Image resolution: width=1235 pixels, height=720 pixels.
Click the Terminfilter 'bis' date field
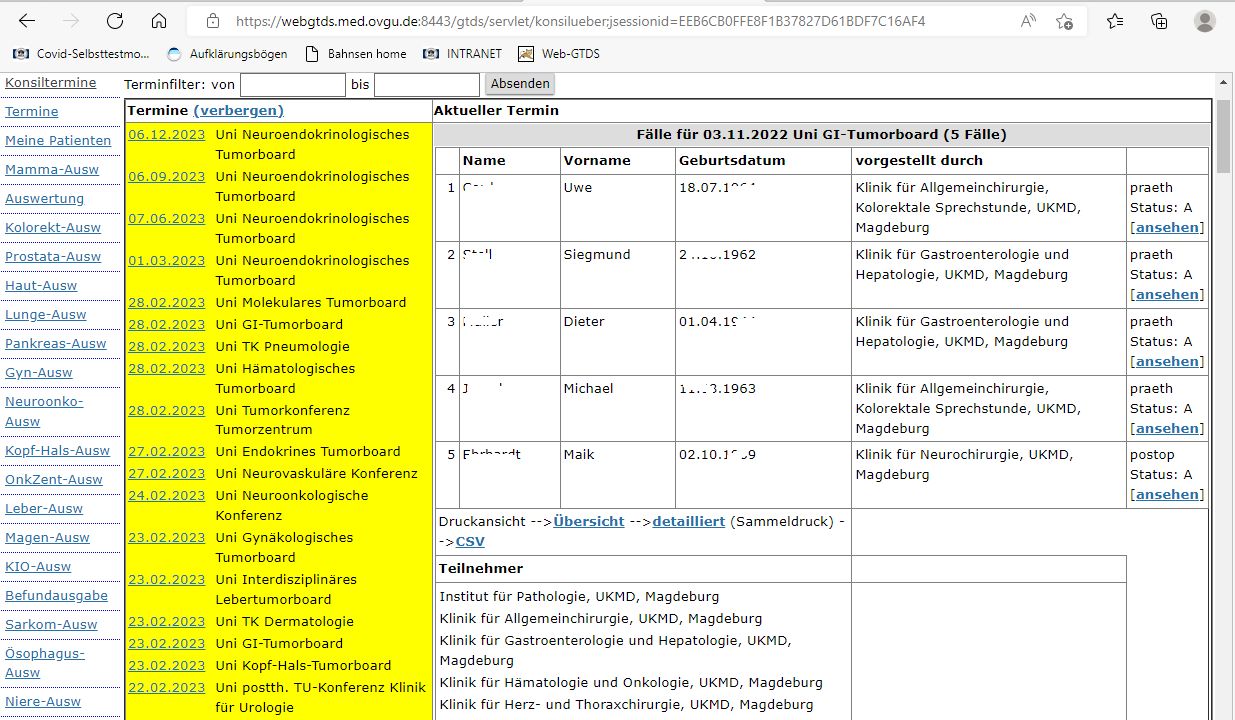[427, 85]
